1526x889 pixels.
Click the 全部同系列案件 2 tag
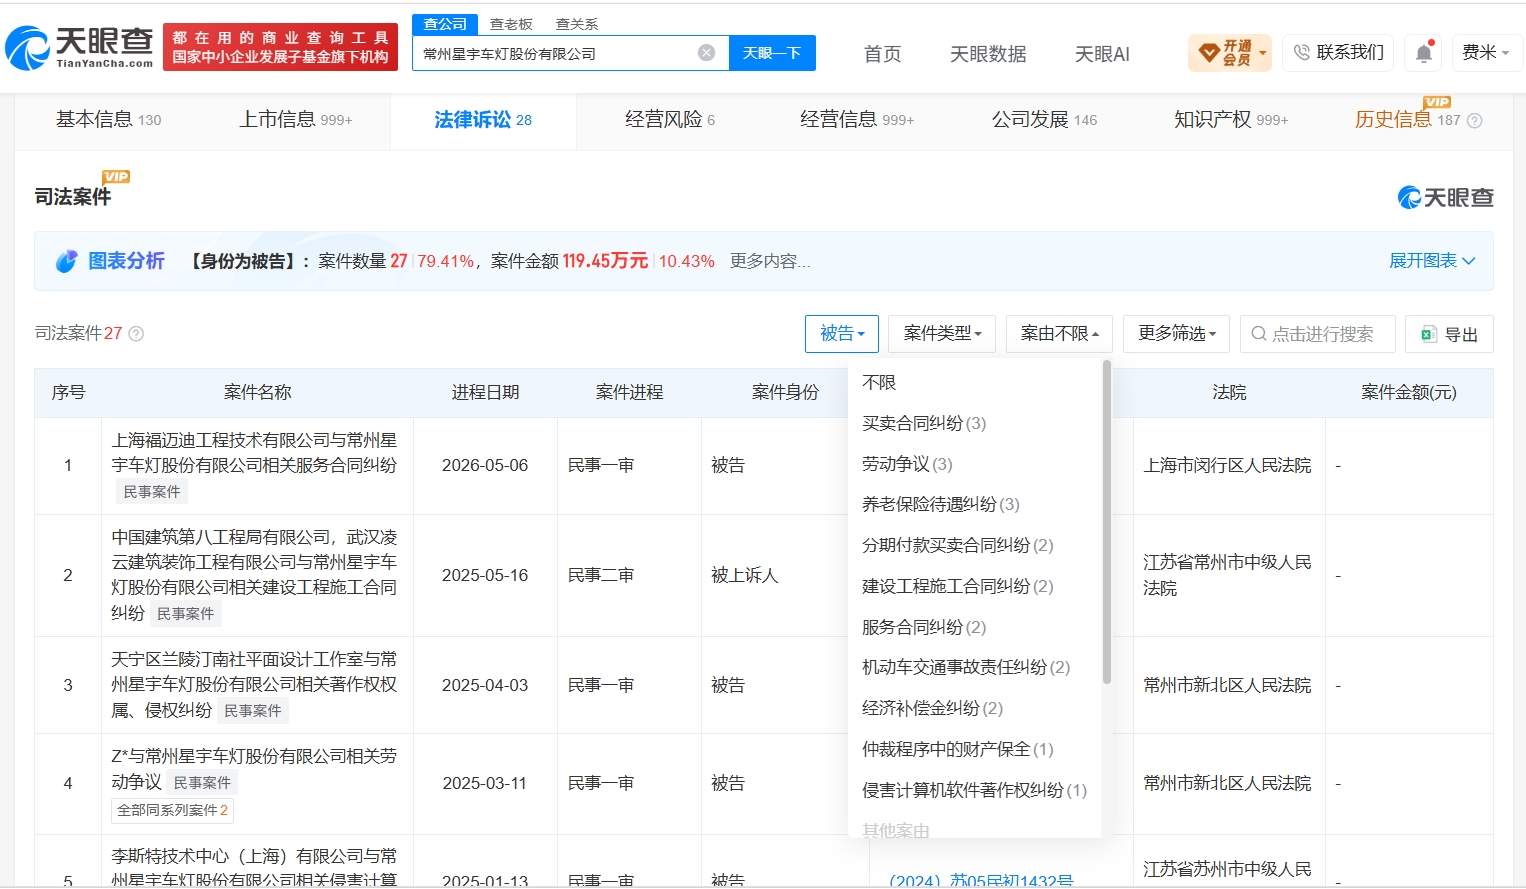pyautogui.click(x=172, y=810)
